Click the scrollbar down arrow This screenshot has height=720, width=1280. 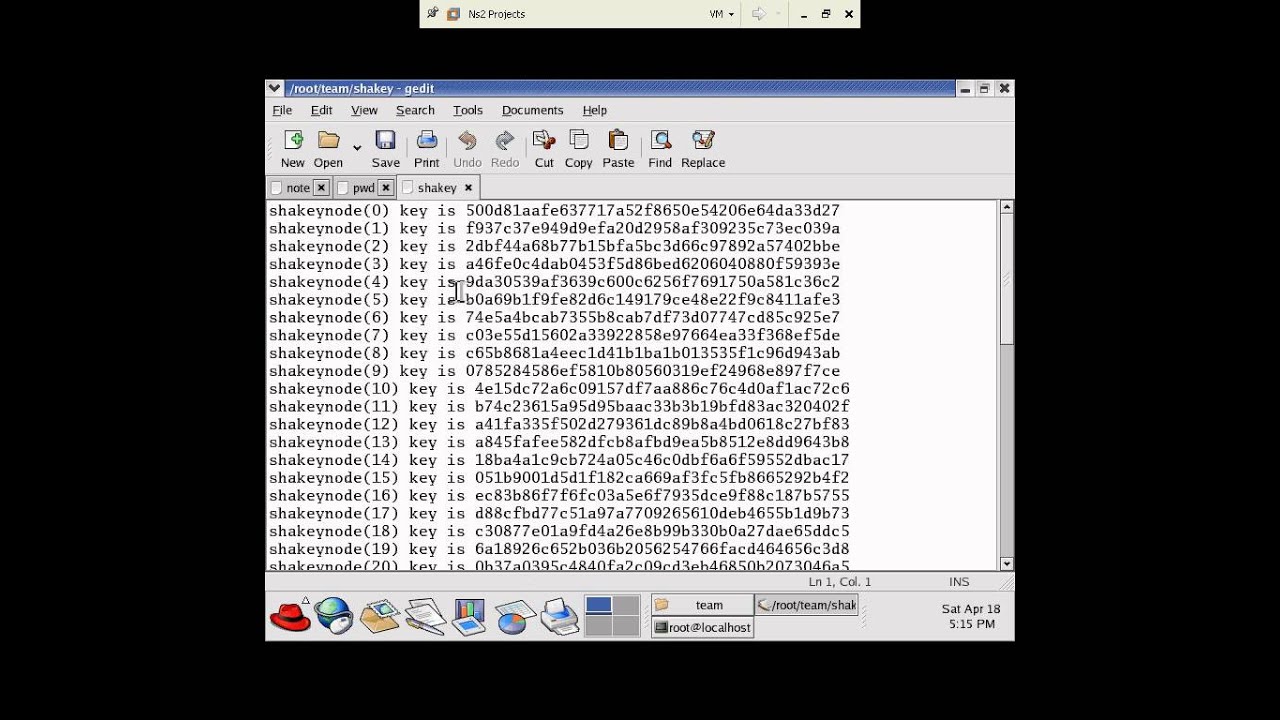pos(1006,564)
